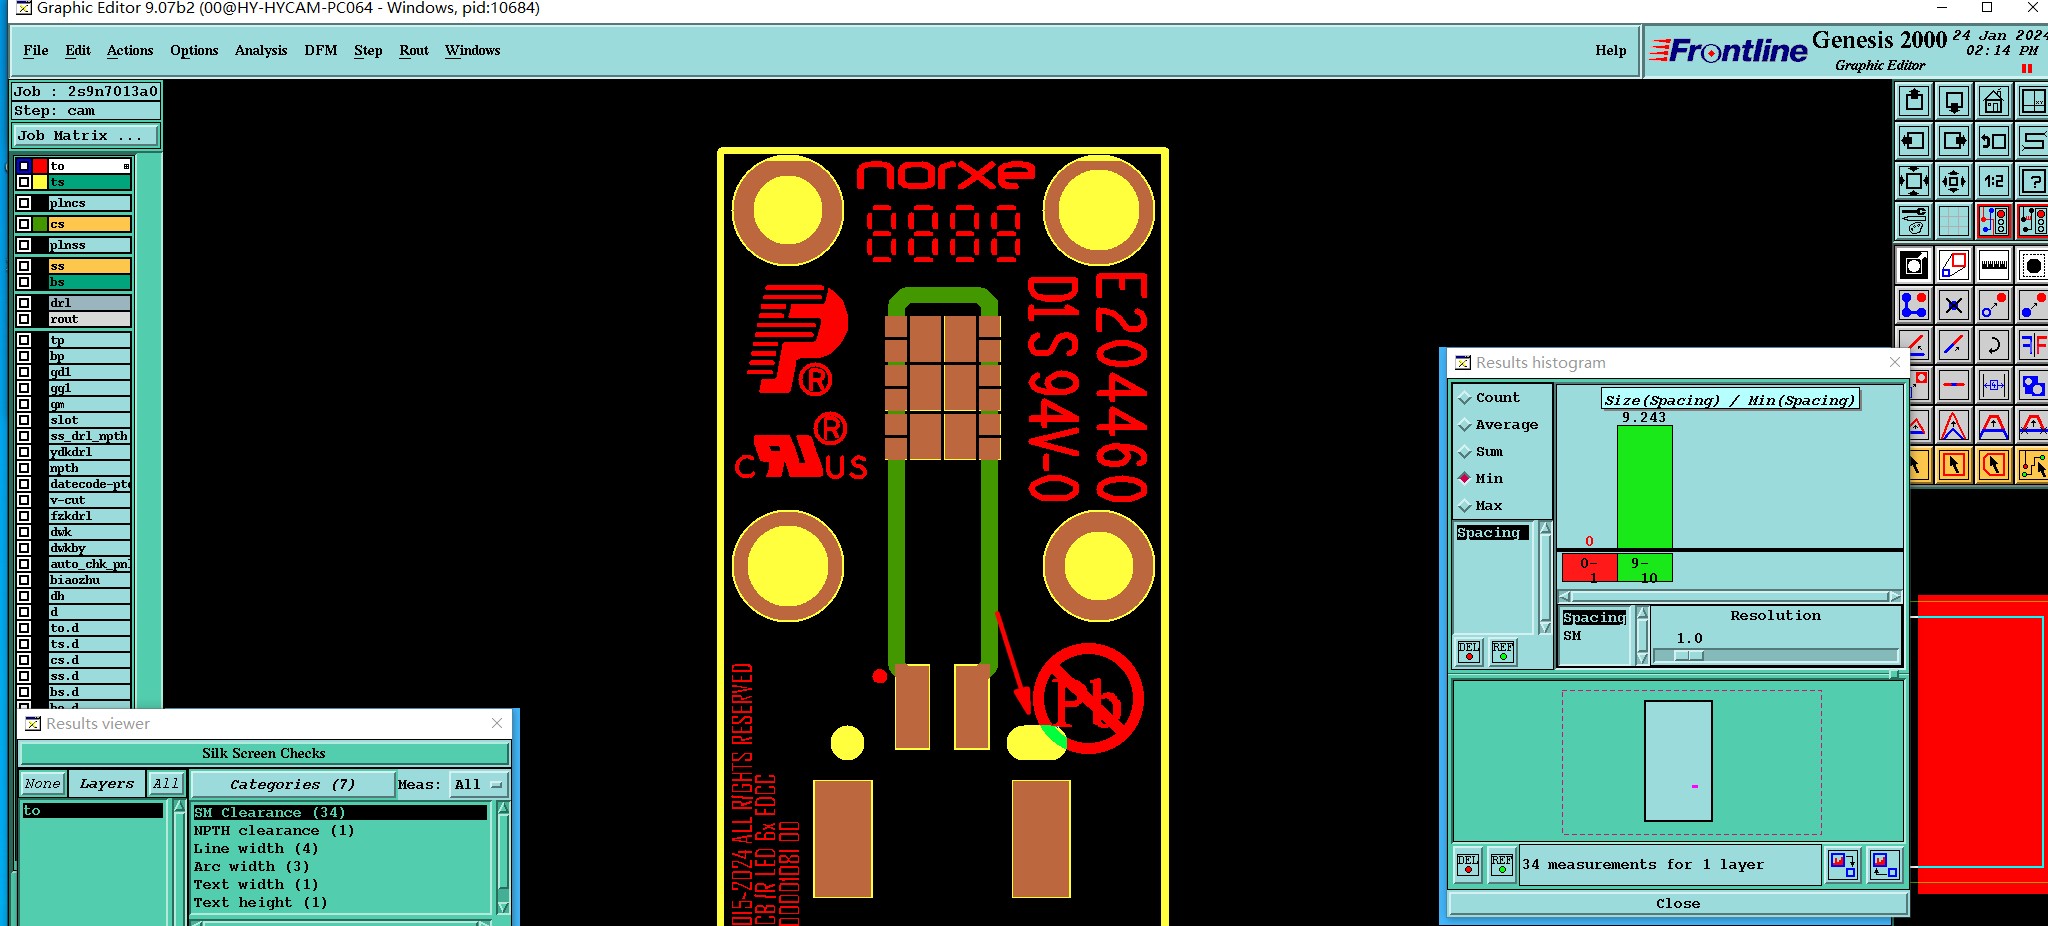Open the Meas: All dropdown
Screen dimensions: 2048x926
[x=478, y=784]
